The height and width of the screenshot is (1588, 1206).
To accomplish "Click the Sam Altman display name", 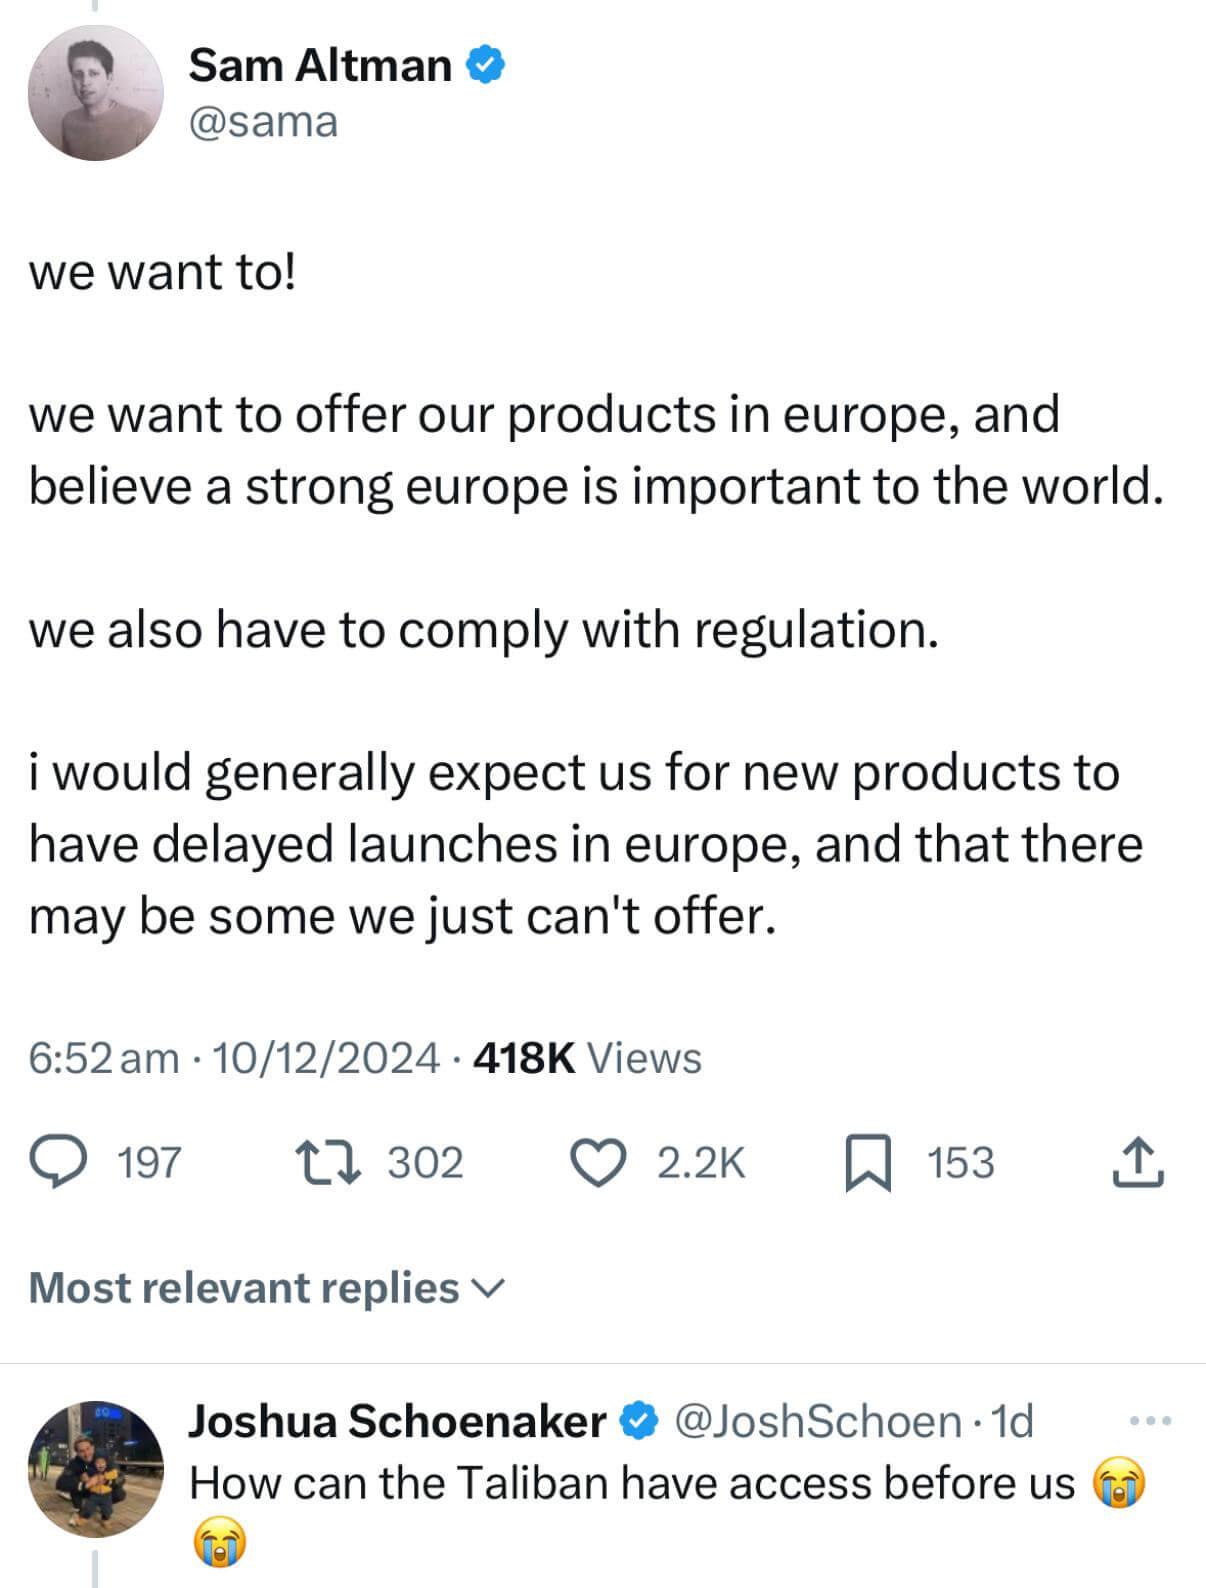I will point(320,66).
